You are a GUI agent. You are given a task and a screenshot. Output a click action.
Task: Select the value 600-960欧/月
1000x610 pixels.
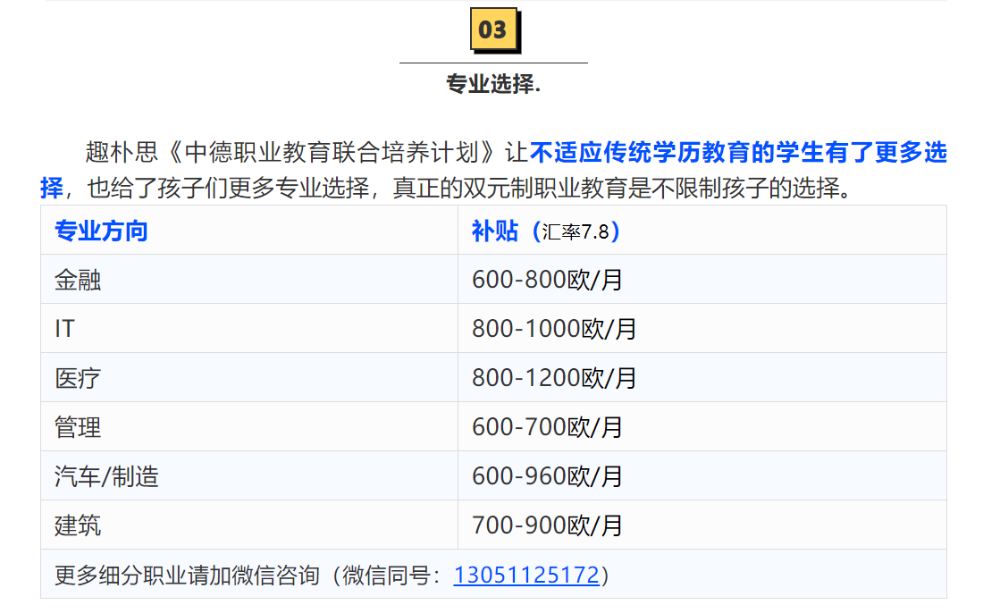tap(547, 476)
